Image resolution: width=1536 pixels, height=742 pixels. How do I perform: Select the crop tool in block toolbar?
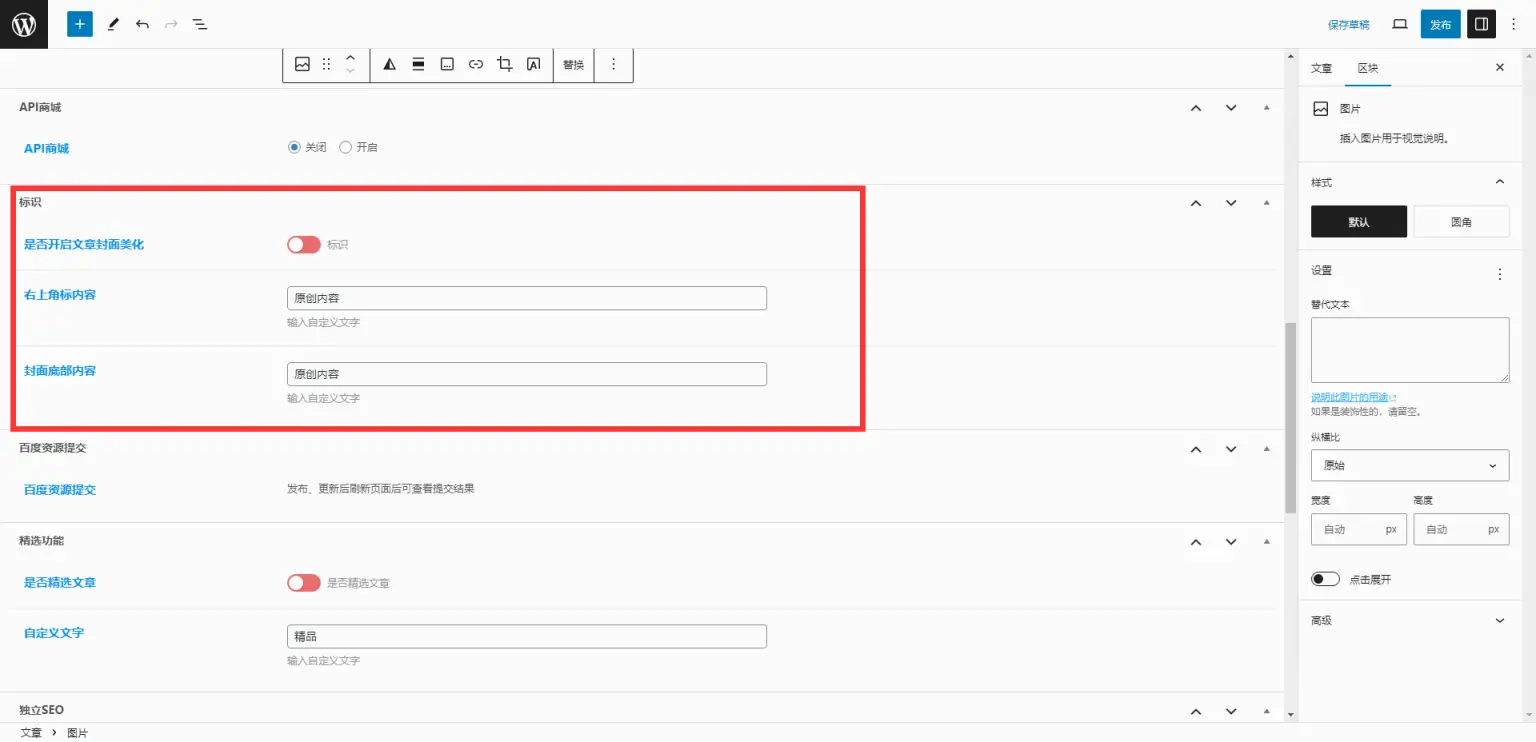(x=505, y=64)
